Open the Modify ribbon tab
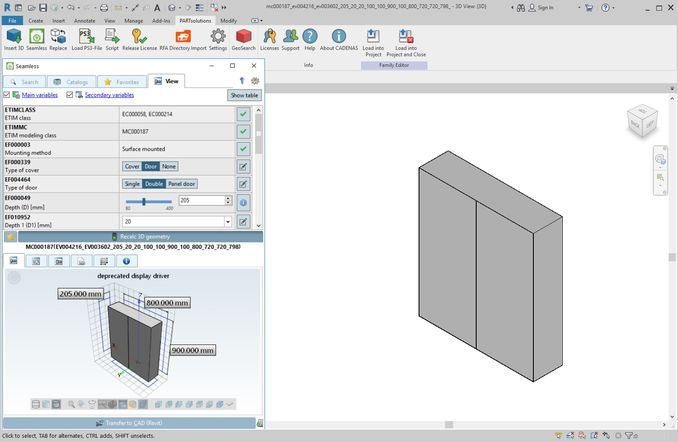This screenshot has height=442, width=678. click(x=228, y=19)
